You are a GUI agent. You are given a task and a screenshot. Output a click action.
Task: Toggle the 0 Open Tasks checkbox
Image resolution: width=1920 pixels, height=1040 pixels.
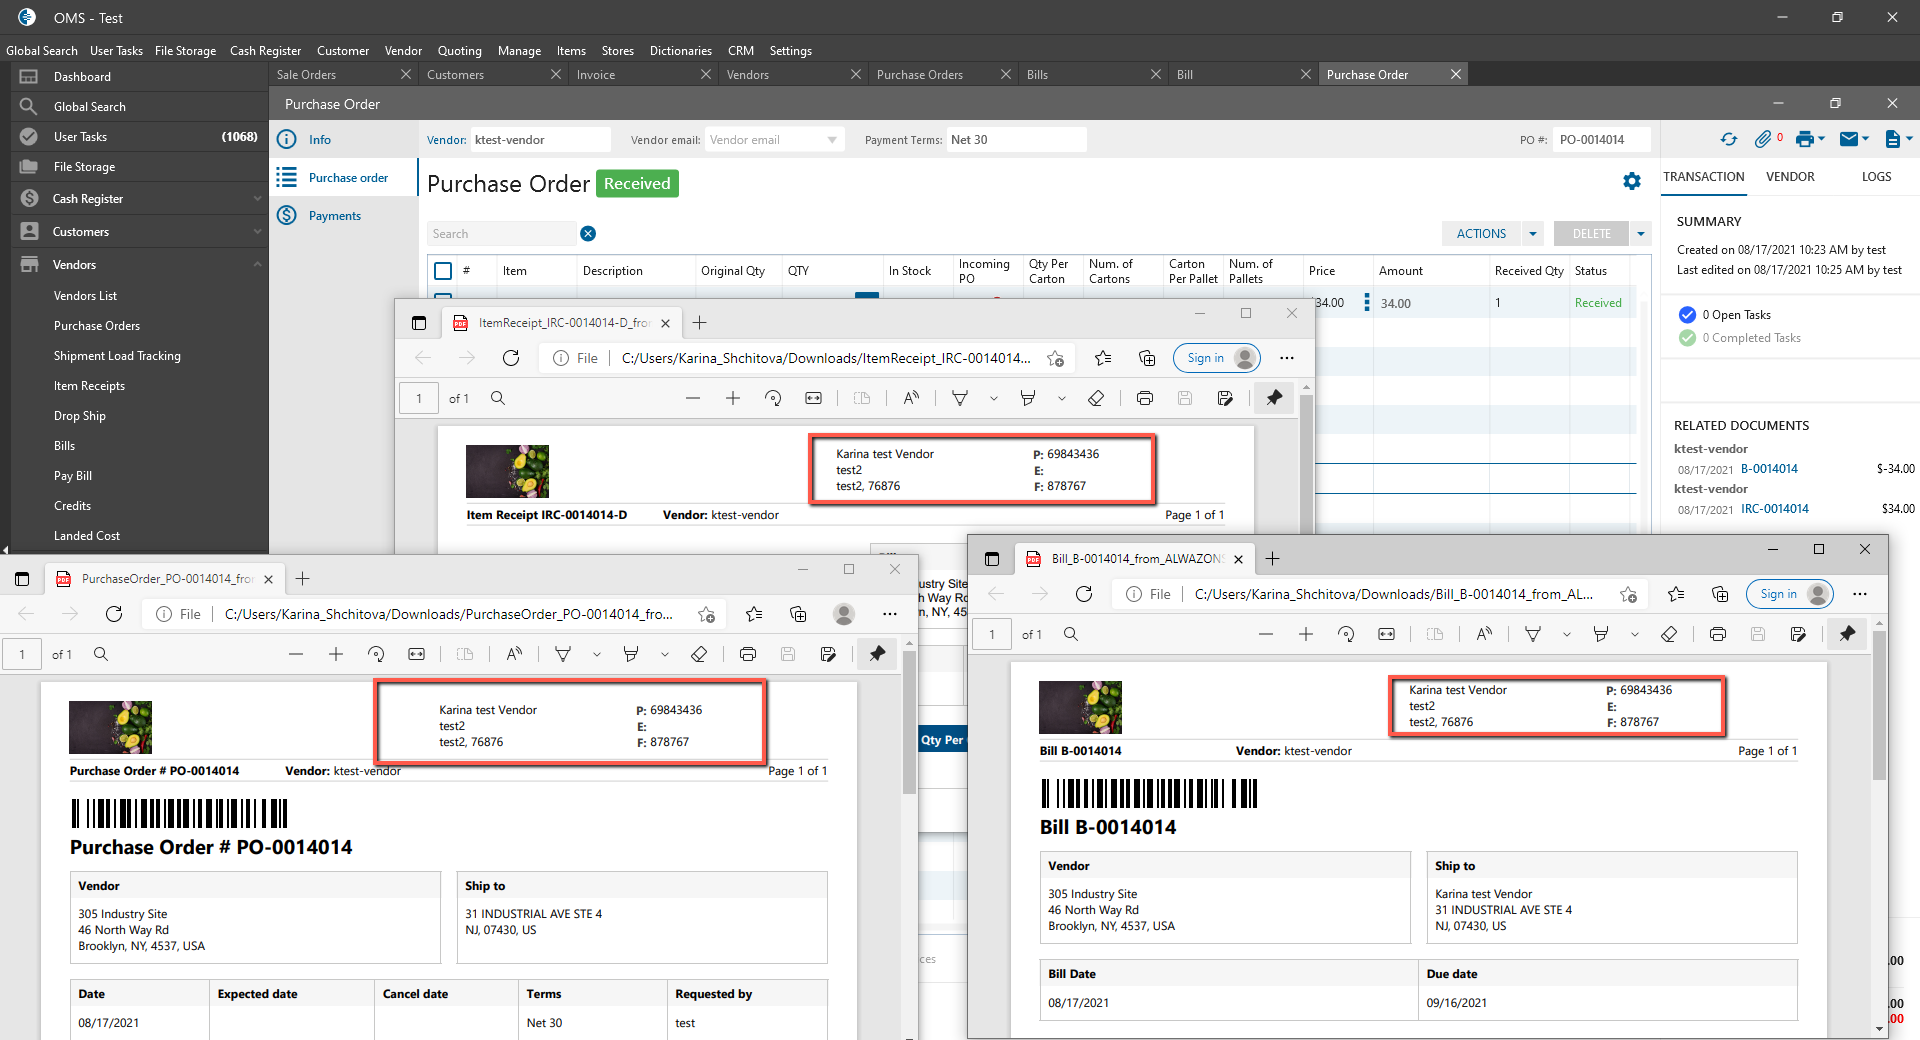[x=1687, y=315]
